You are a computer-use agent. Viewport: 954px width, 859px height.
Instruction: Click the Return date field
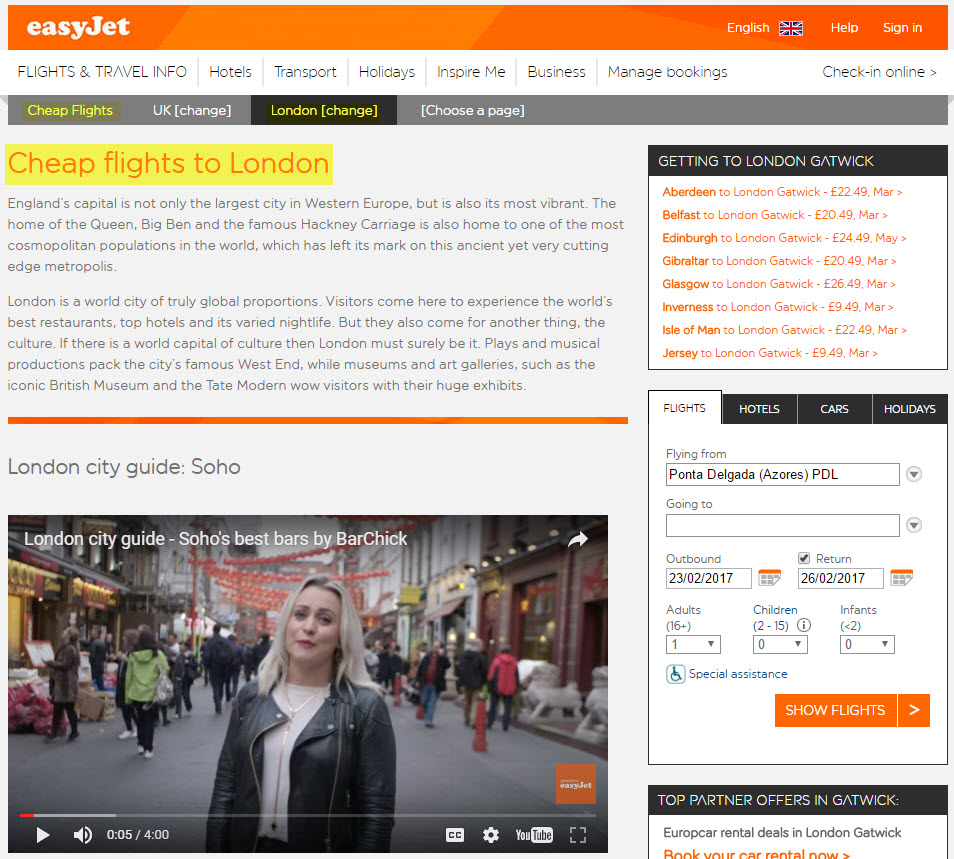coord(840,578)
